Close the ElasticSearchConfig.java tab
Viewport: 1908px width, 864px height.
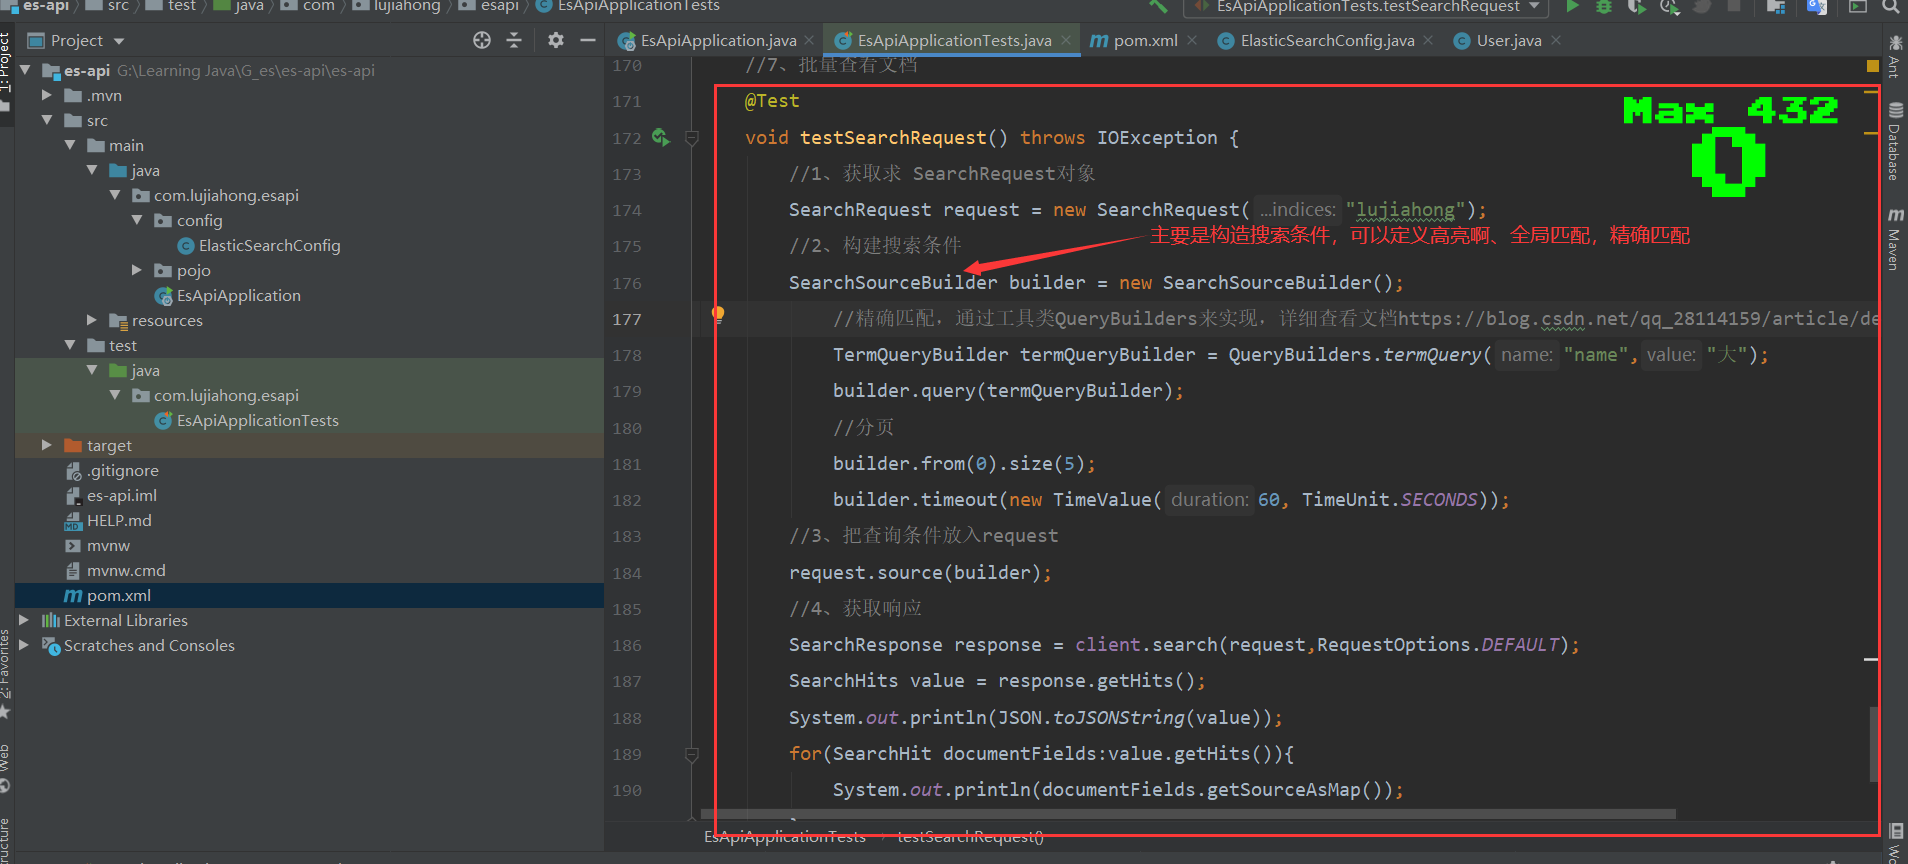click(x=1428, y=40)
